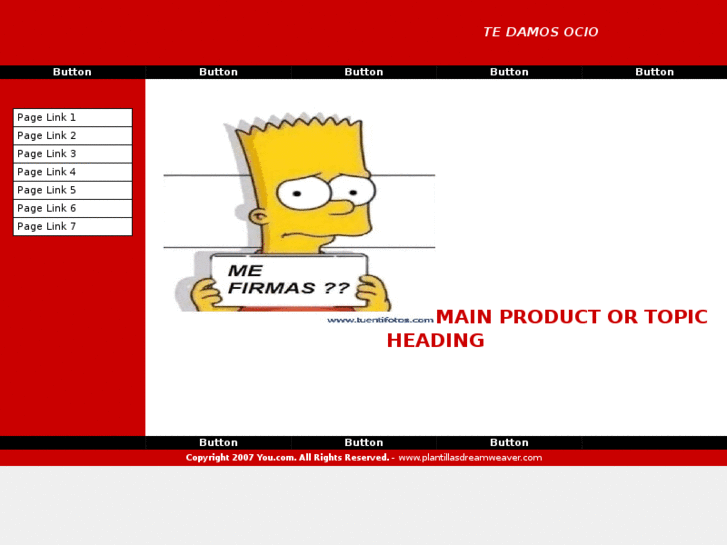Click the last Button in top navigation bar

tap(654, 72)
